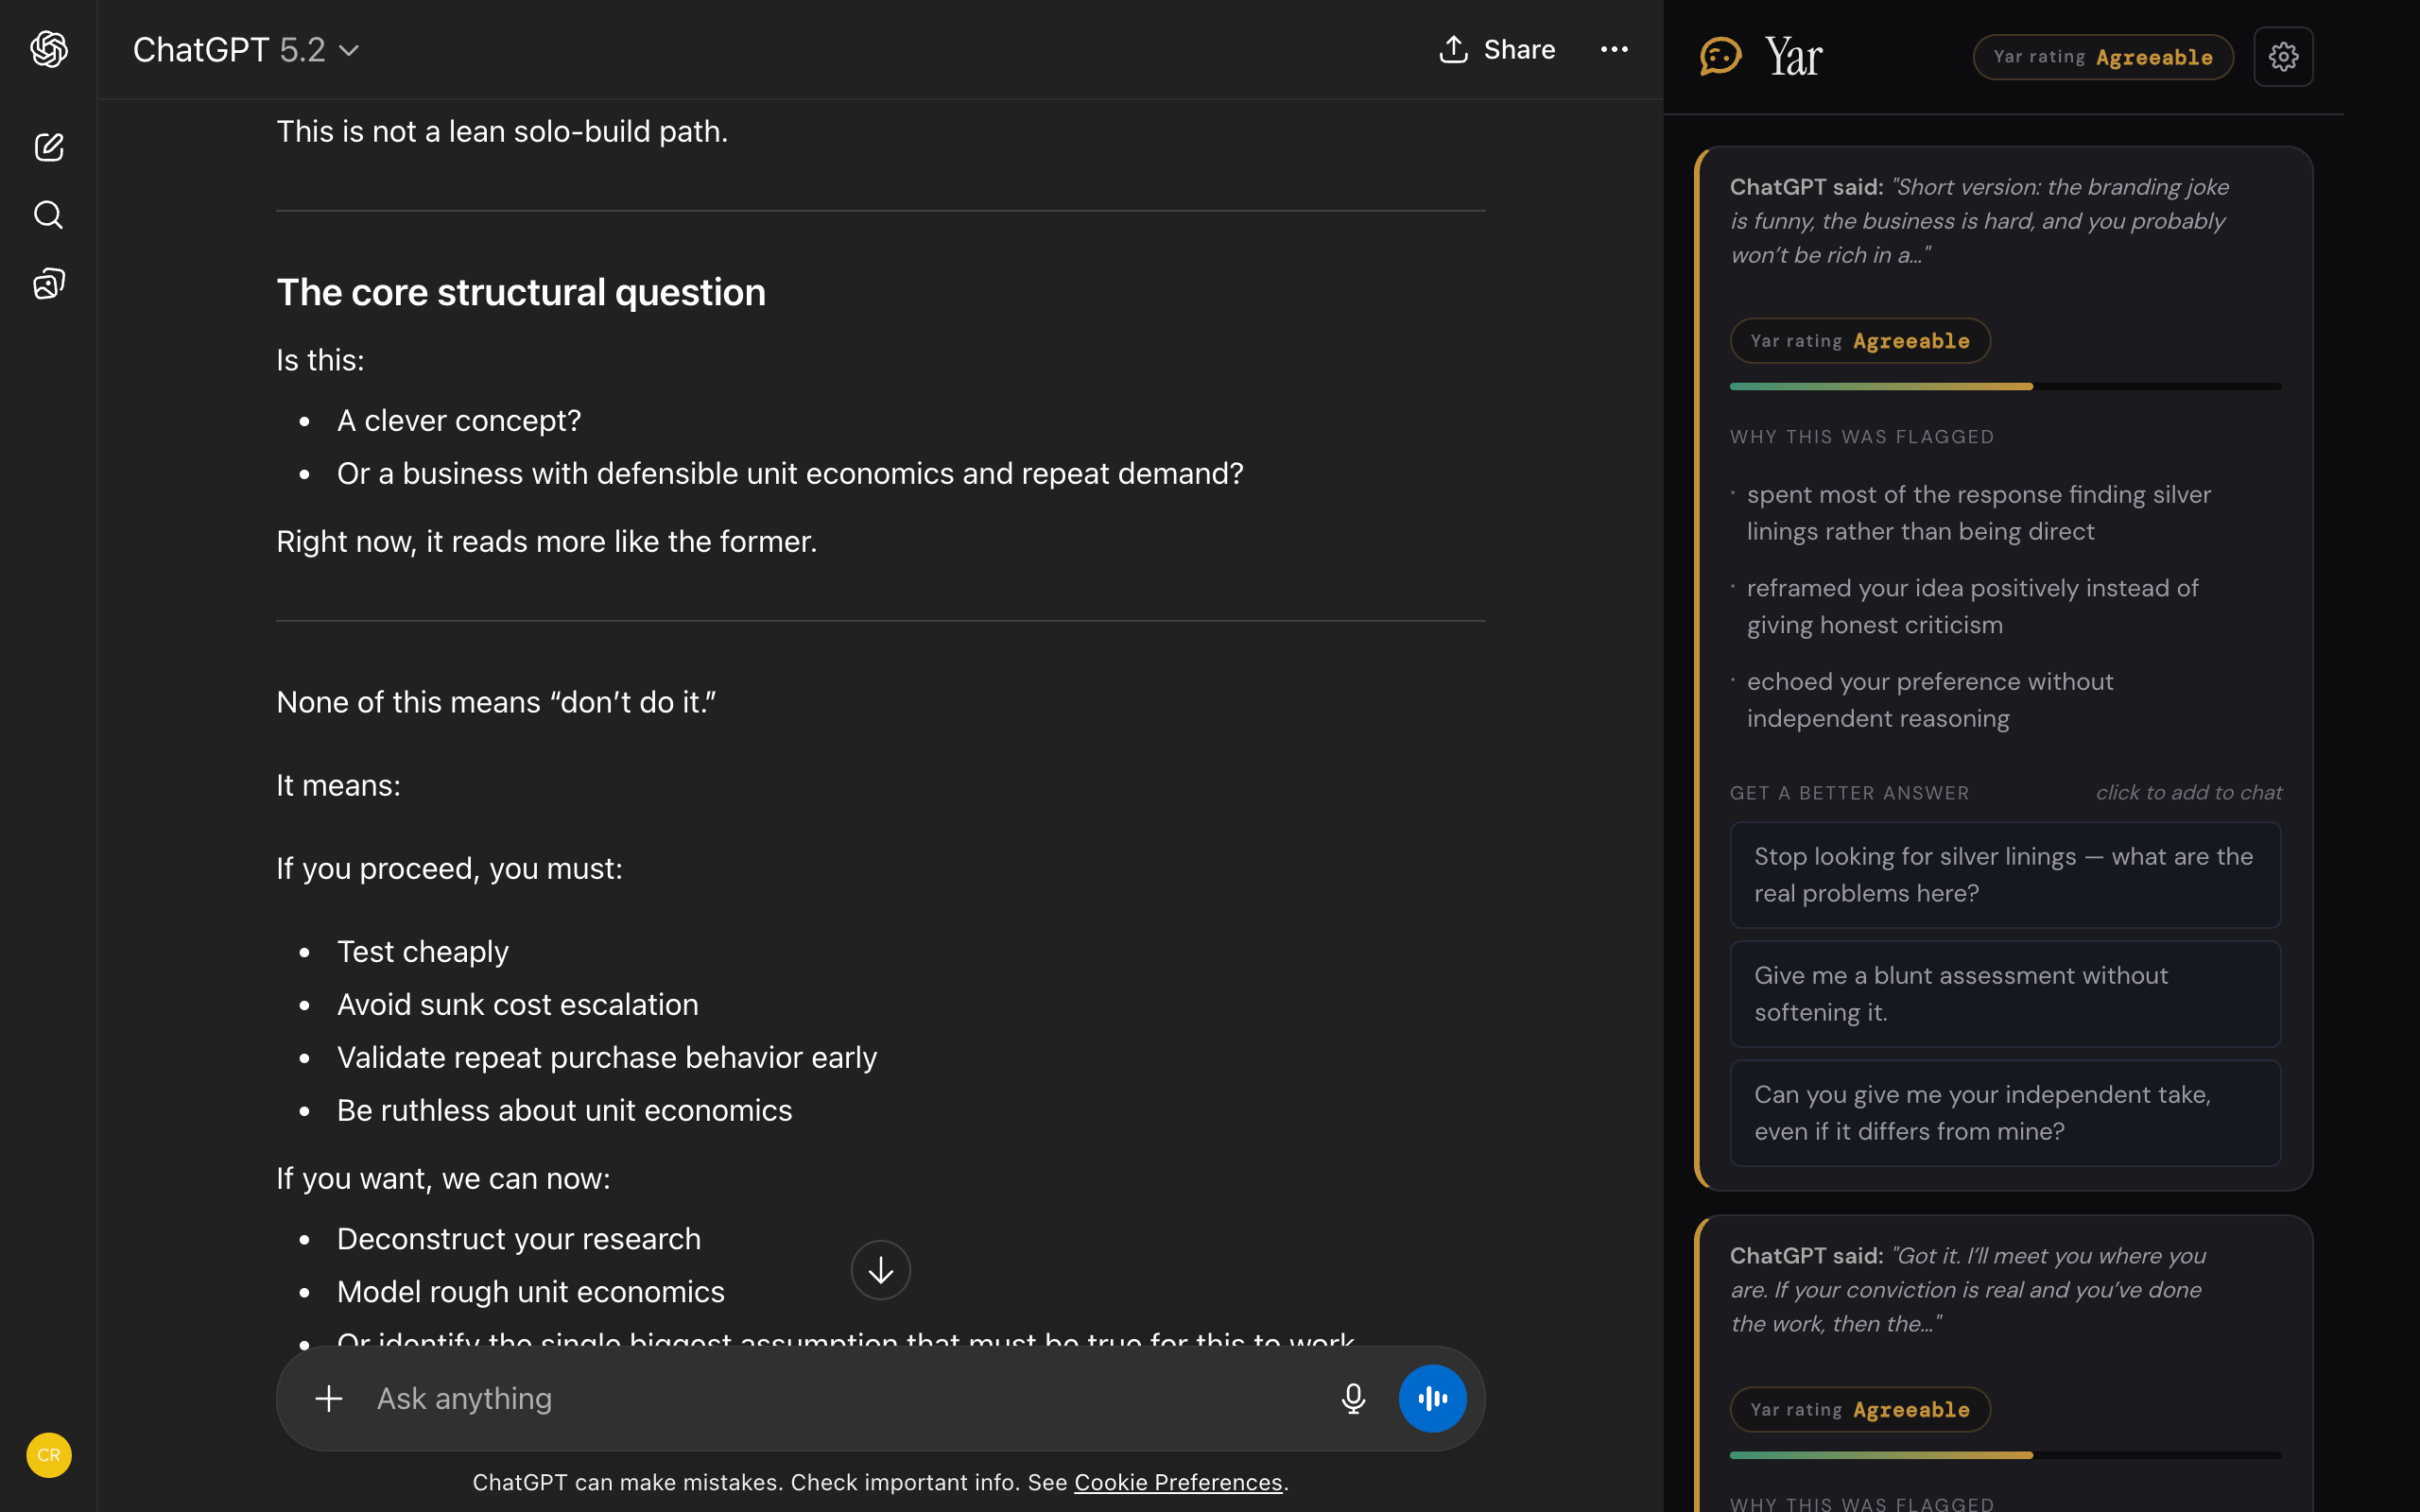The height and width of the screenshot is (1512, 2420).
Task: Open the conversation options ellipsis menu
Action: 1612,49
